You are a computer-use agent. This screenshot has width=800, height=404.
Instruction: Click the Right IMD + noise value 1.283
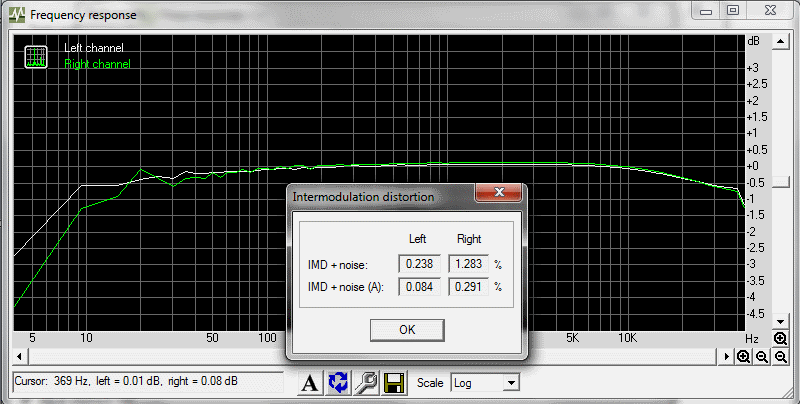[x=468, y=264]
